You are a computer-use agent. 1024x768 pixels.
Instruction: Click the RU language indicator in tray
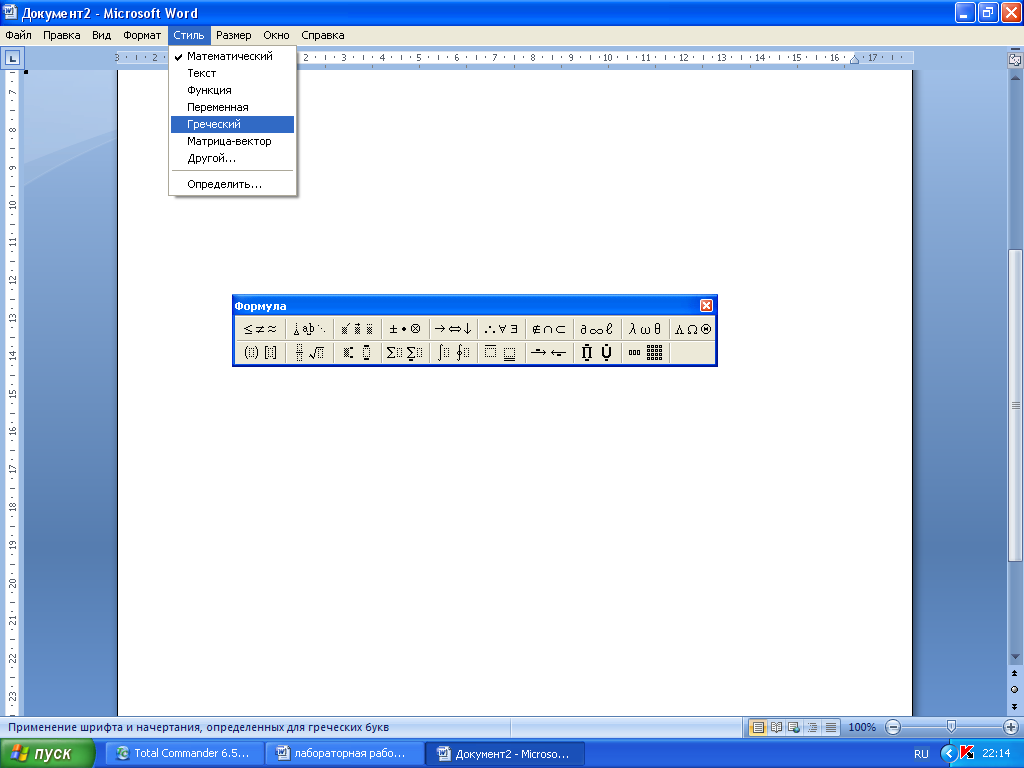coord(921,754)
